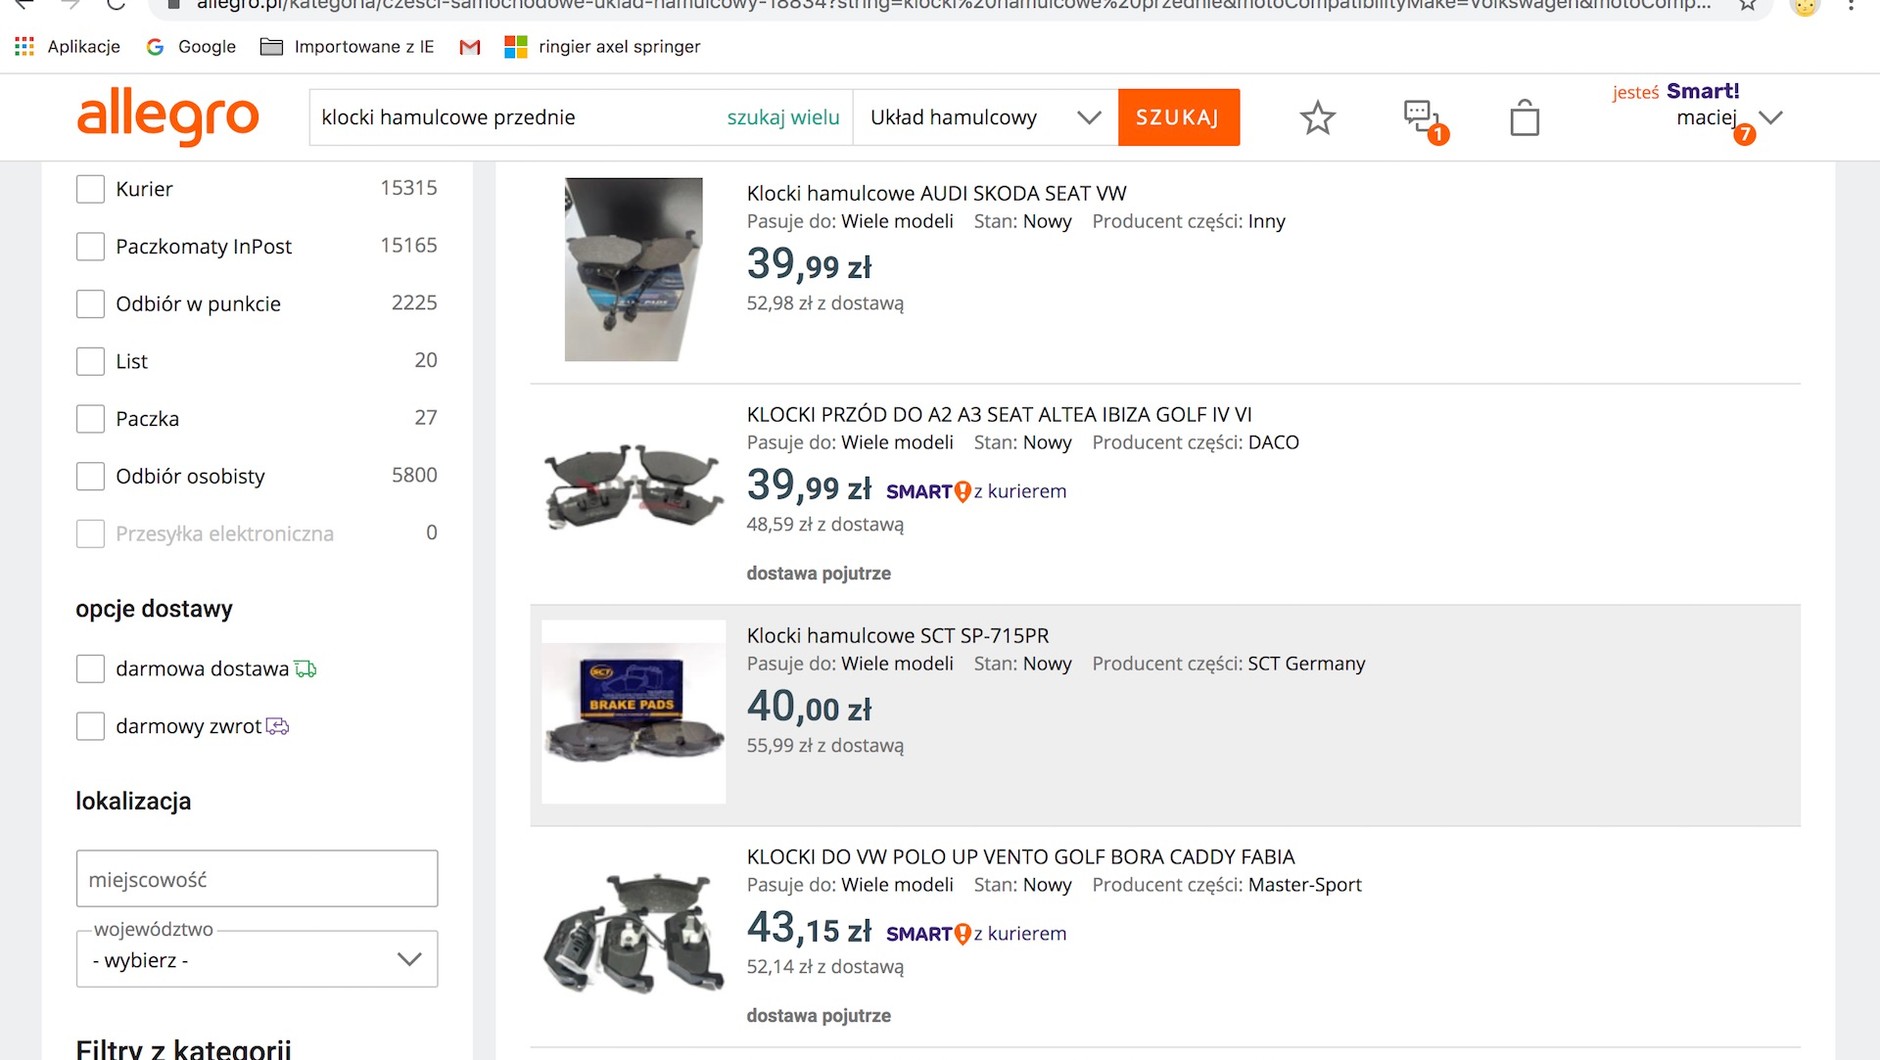Click the Producent części: SCT Germany text
Viewport: 1880px width, 1060px height.
click(1228, 663)
